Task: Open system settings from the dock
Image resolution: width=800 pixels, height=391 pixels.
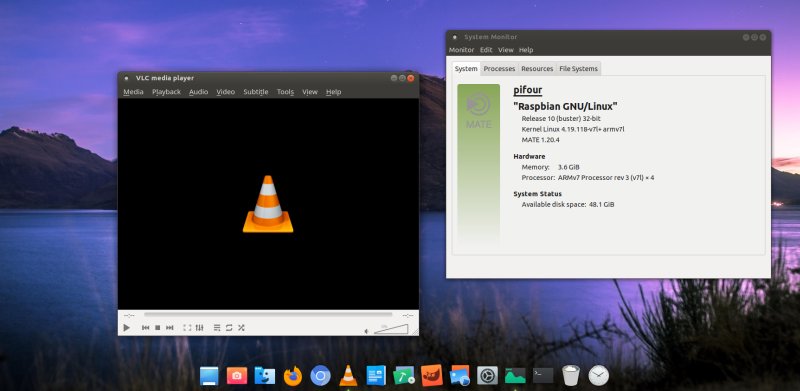Action: tap(487, 376)
